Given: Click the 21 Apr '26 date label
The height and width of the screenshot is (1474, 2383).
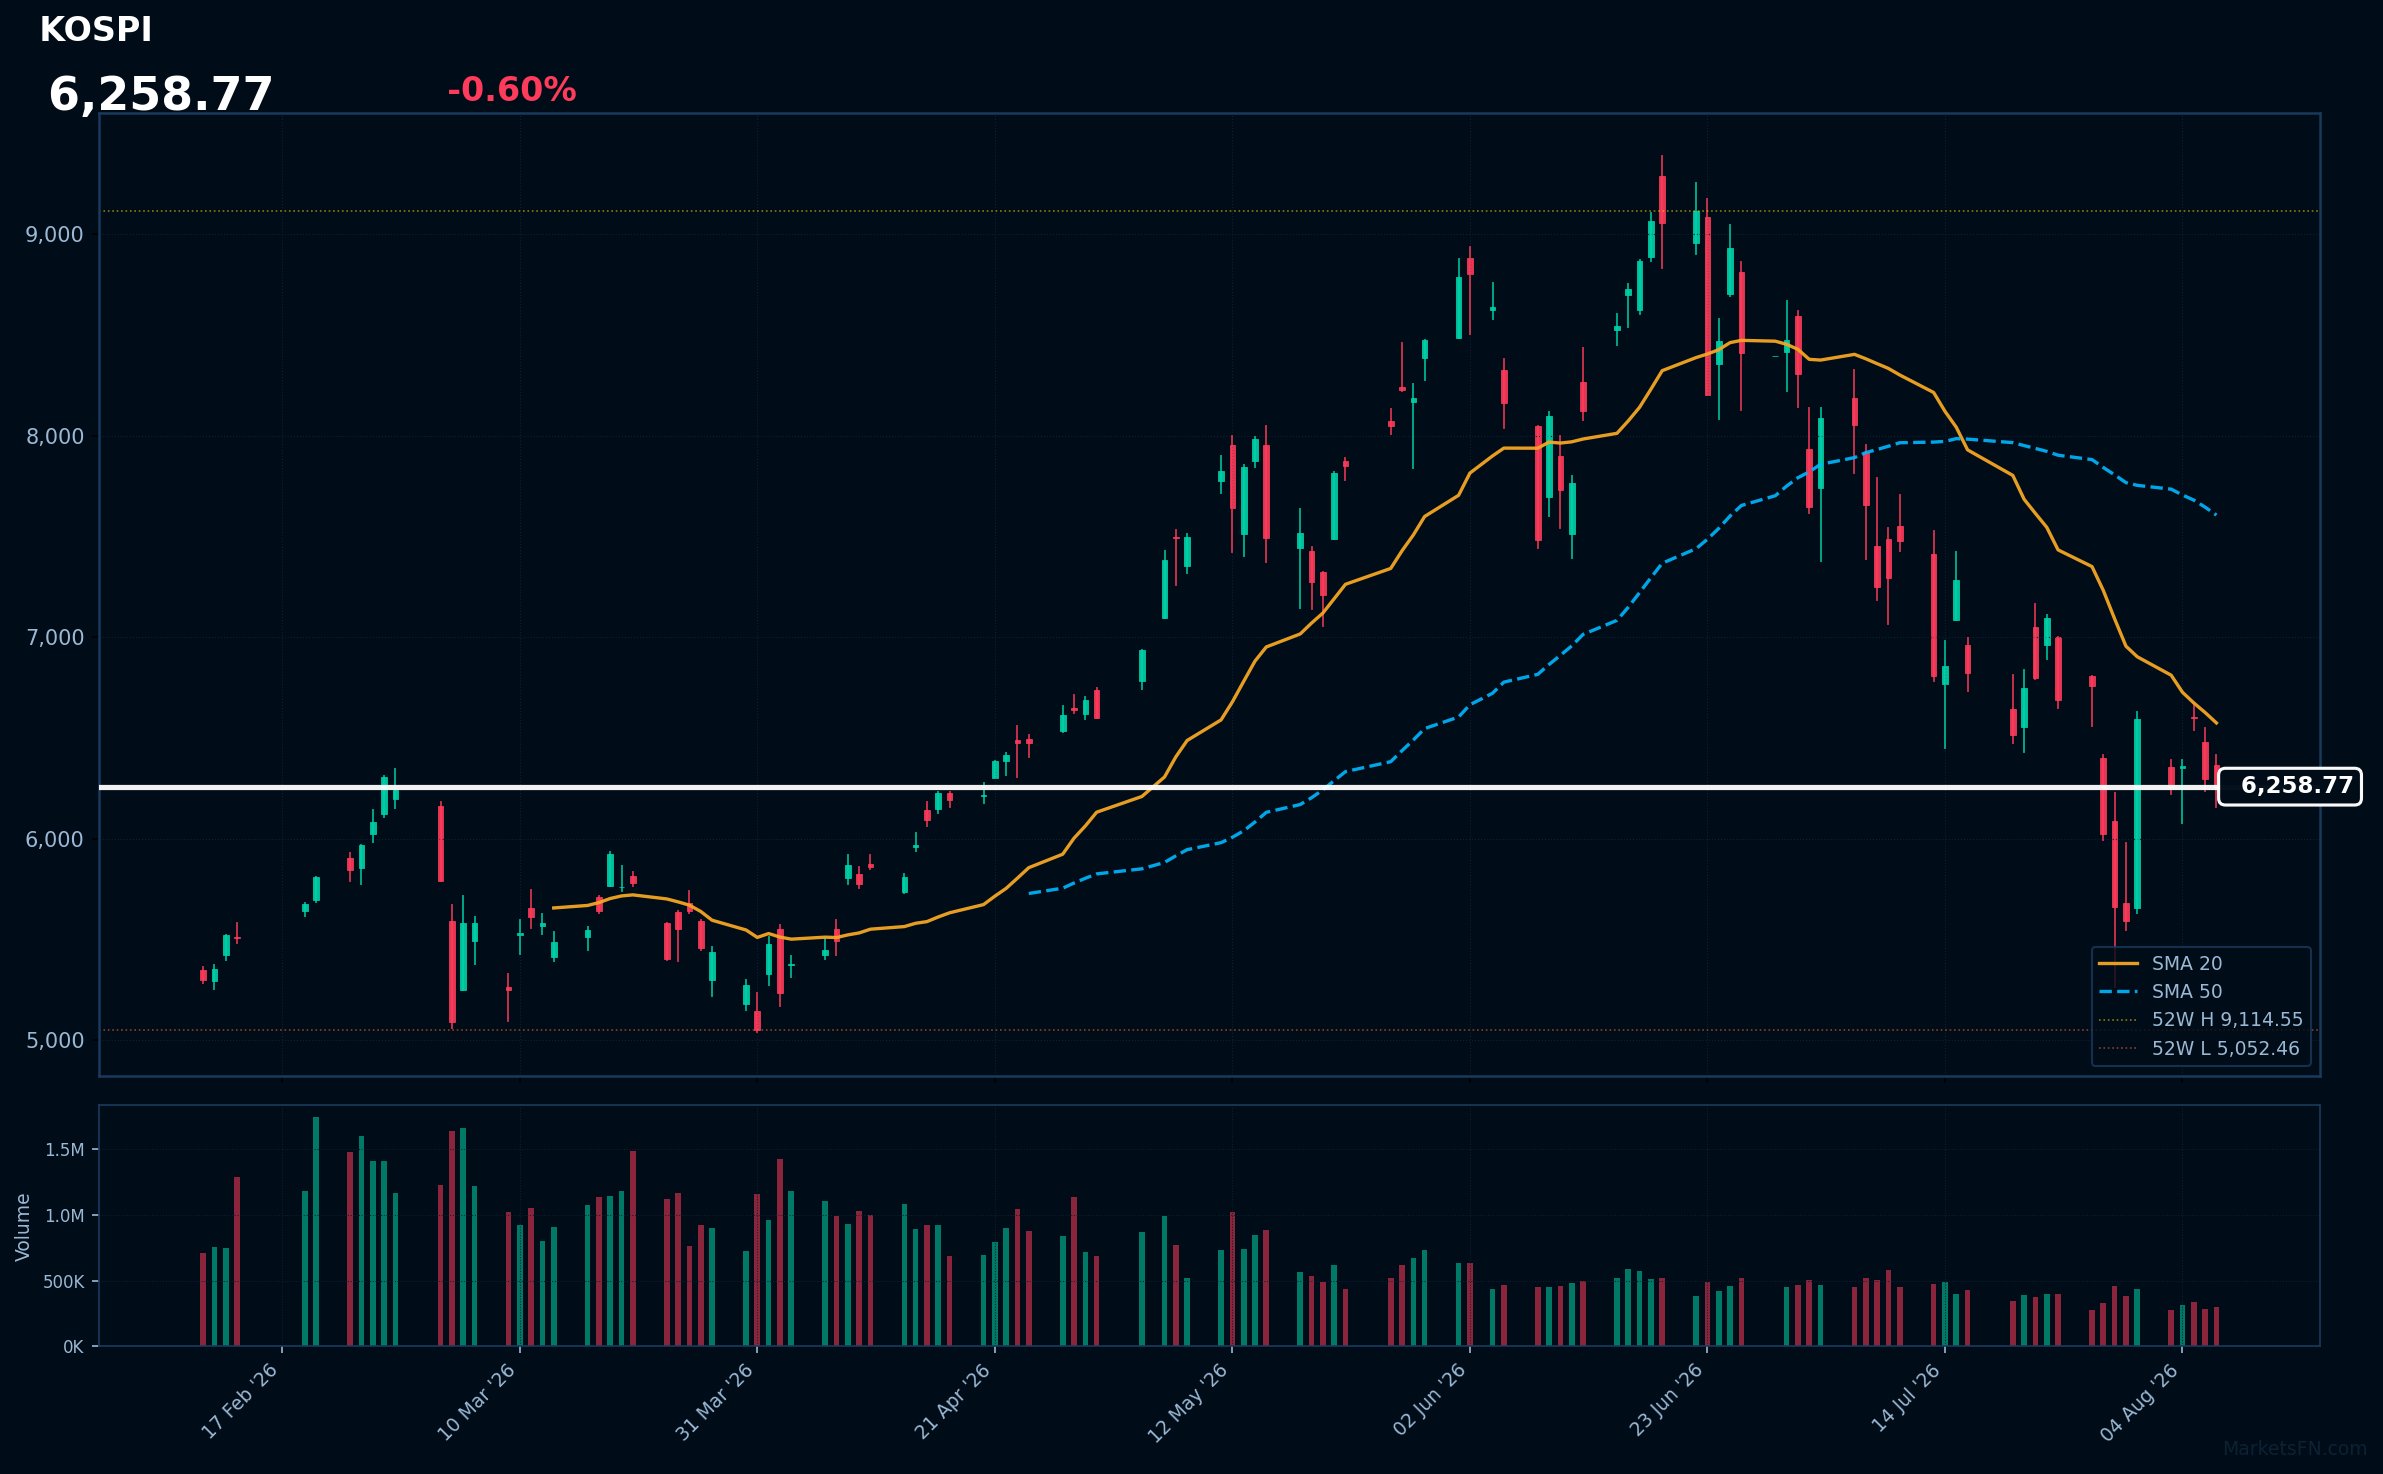Looking at the screenshot, I should pos(952,1402).
